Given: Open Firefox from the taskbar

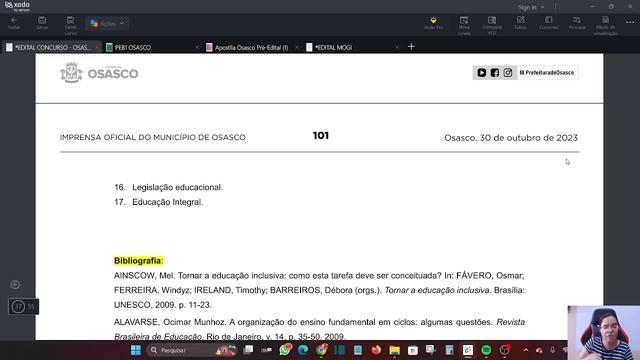Looking at the screenshot, I should tap(376, 350).
